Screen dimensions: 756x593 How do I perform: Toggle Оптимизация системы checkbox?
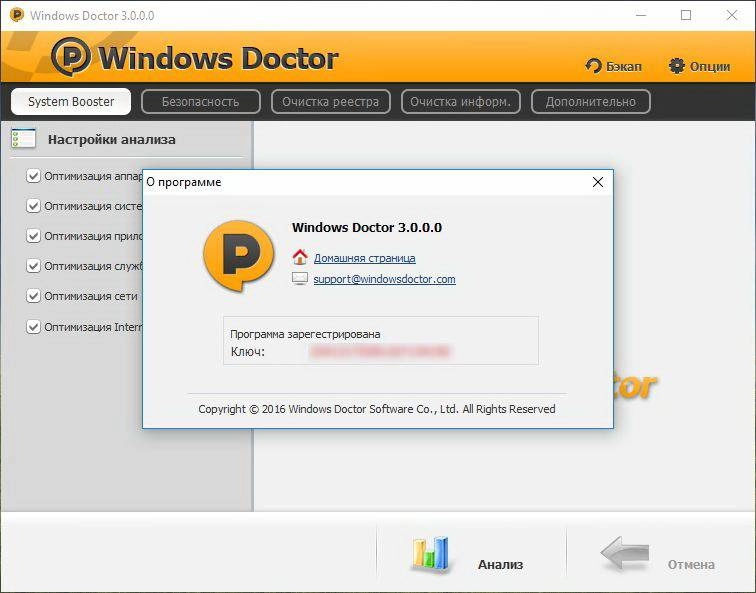(33, 206)
